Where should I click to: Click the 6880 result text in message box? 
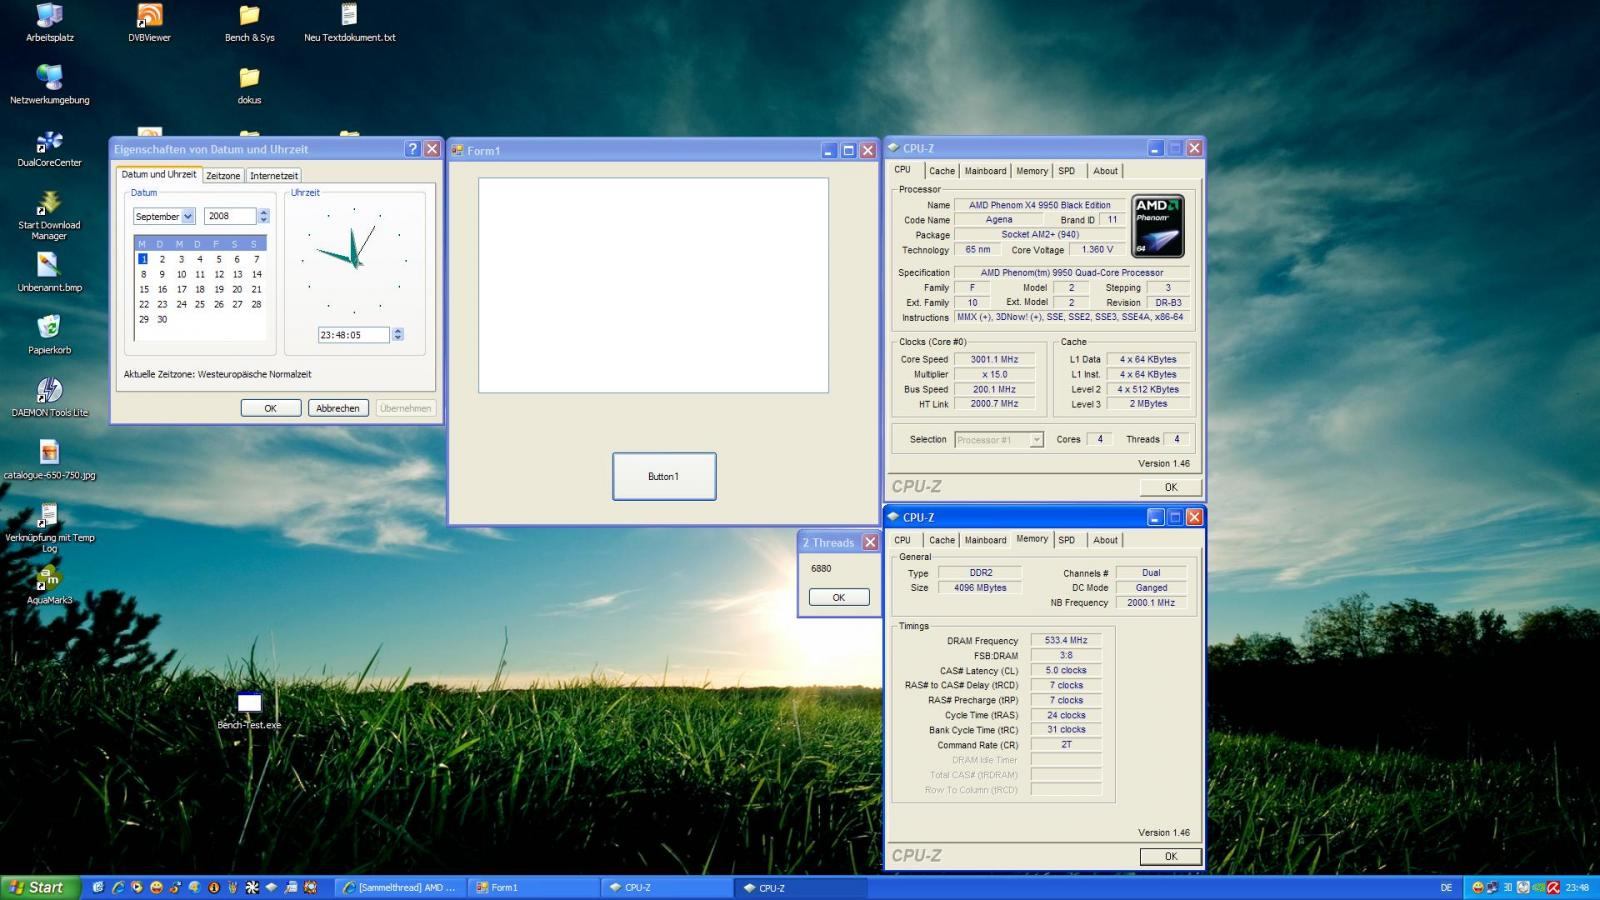821,568
